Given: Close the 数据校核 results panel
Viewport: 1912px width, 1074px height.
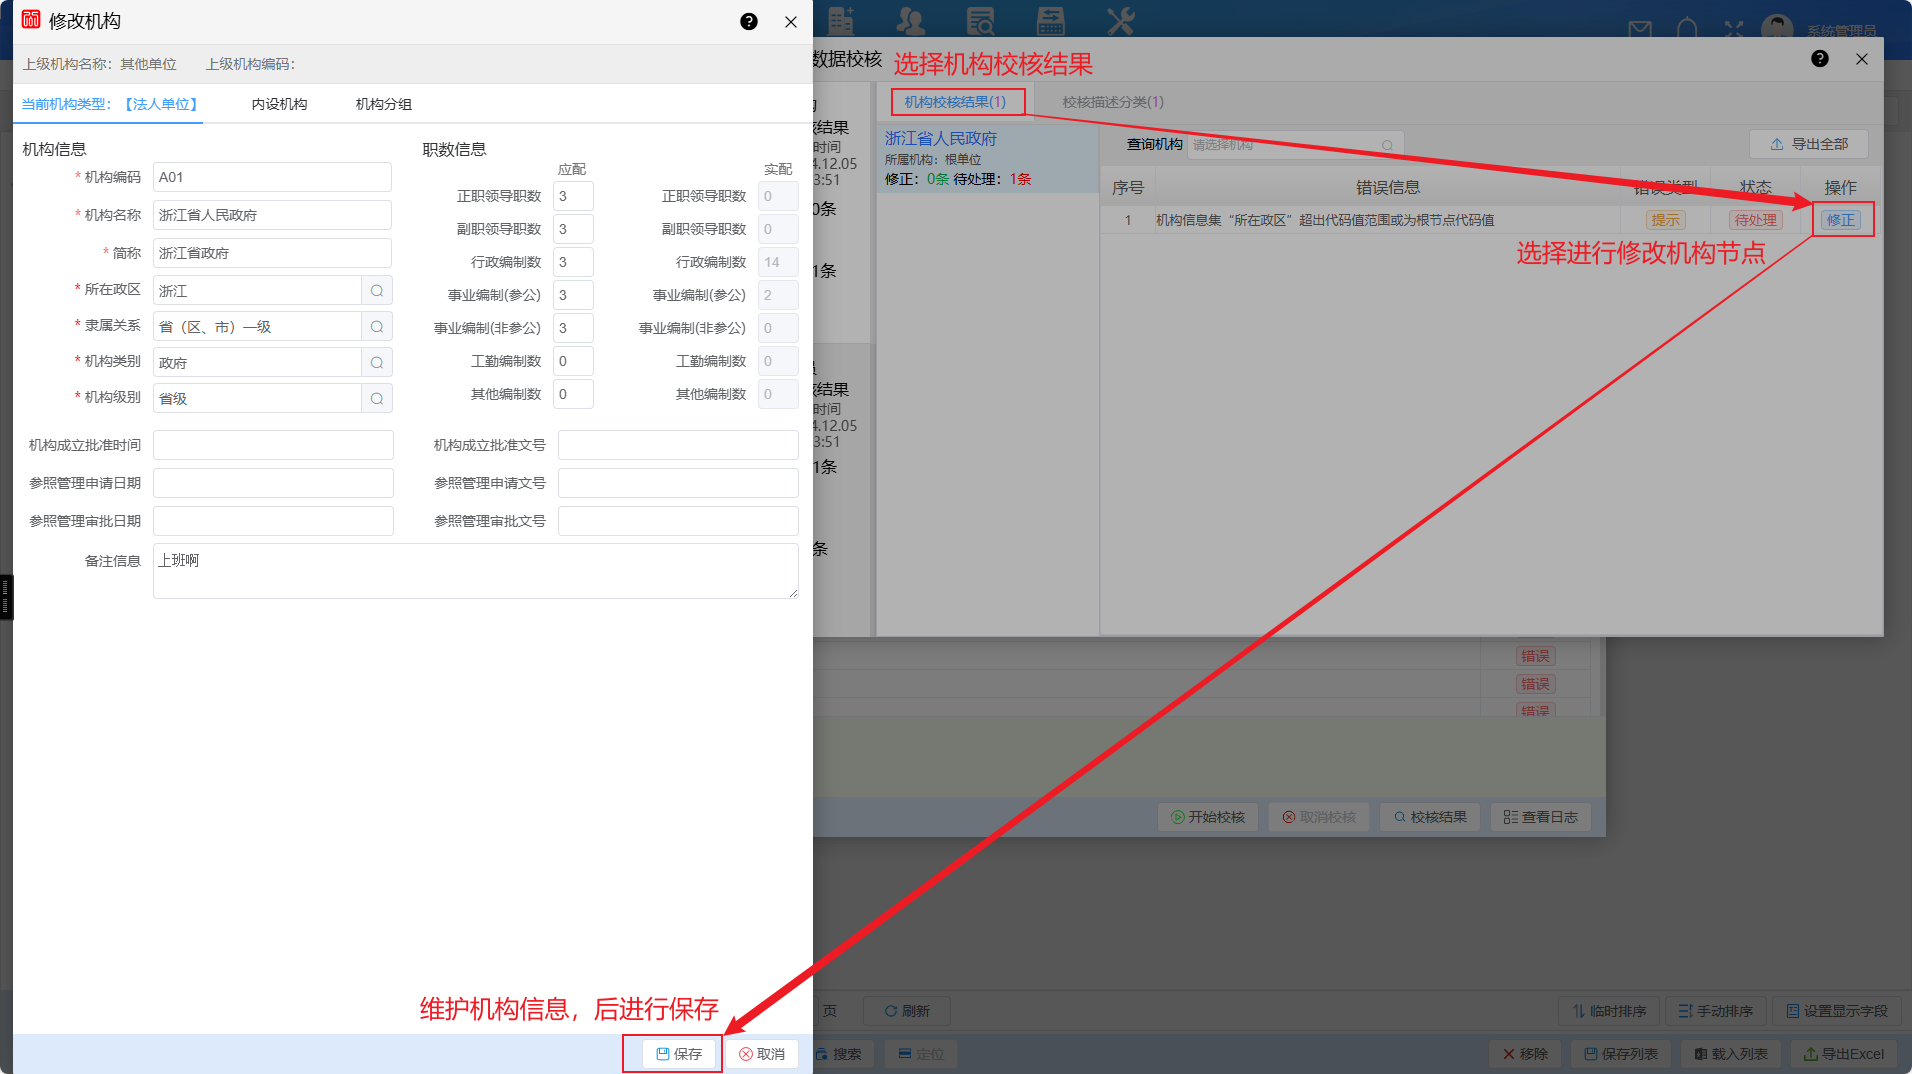Looking at the screenshot, I should tap(1861, 59).
